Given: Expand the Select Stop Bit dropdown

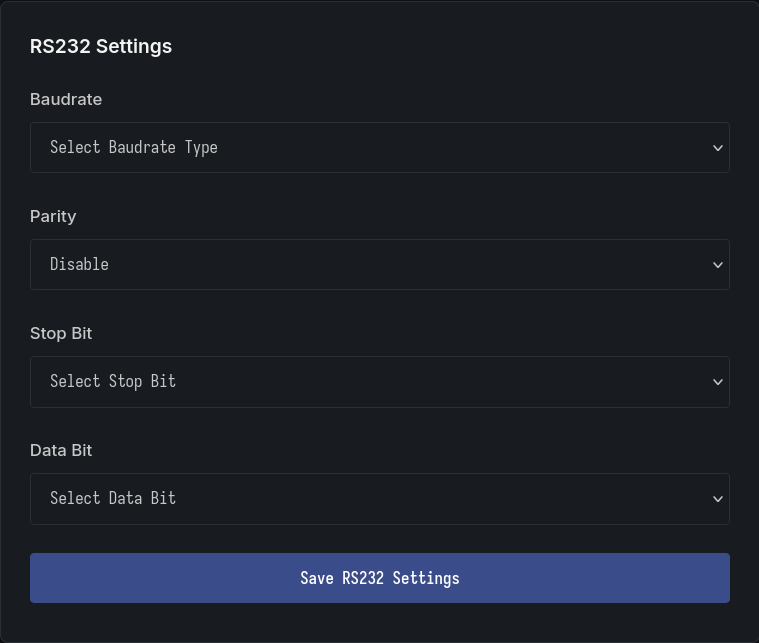Looking at the screenshot, I should click(x=379, y=382).
